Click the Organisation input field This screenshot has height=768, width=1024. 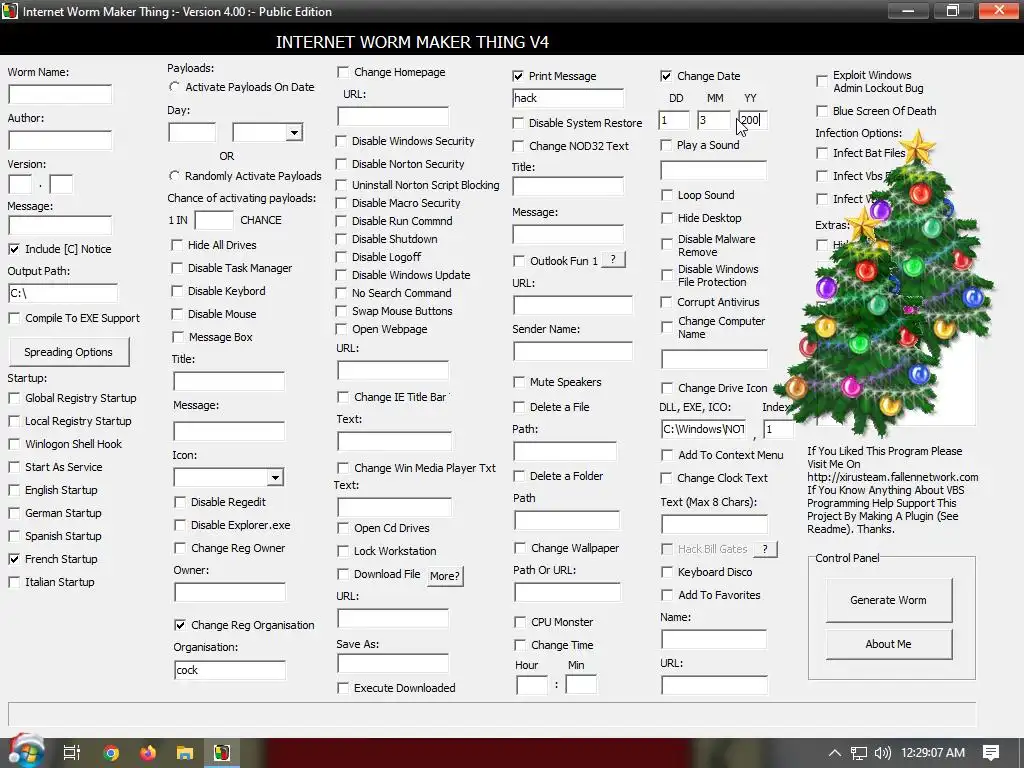pos(229,670)
